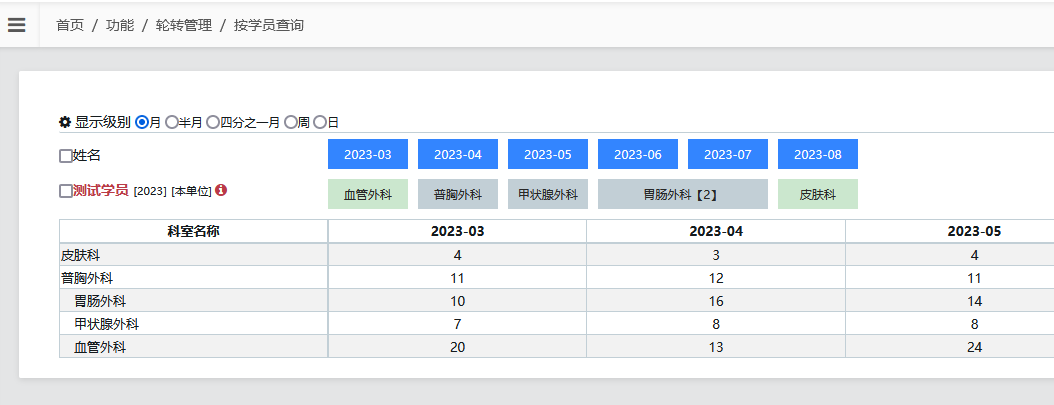Click value 13 in the 血管外科 row
1054x405 pixels.
(716, 347)
